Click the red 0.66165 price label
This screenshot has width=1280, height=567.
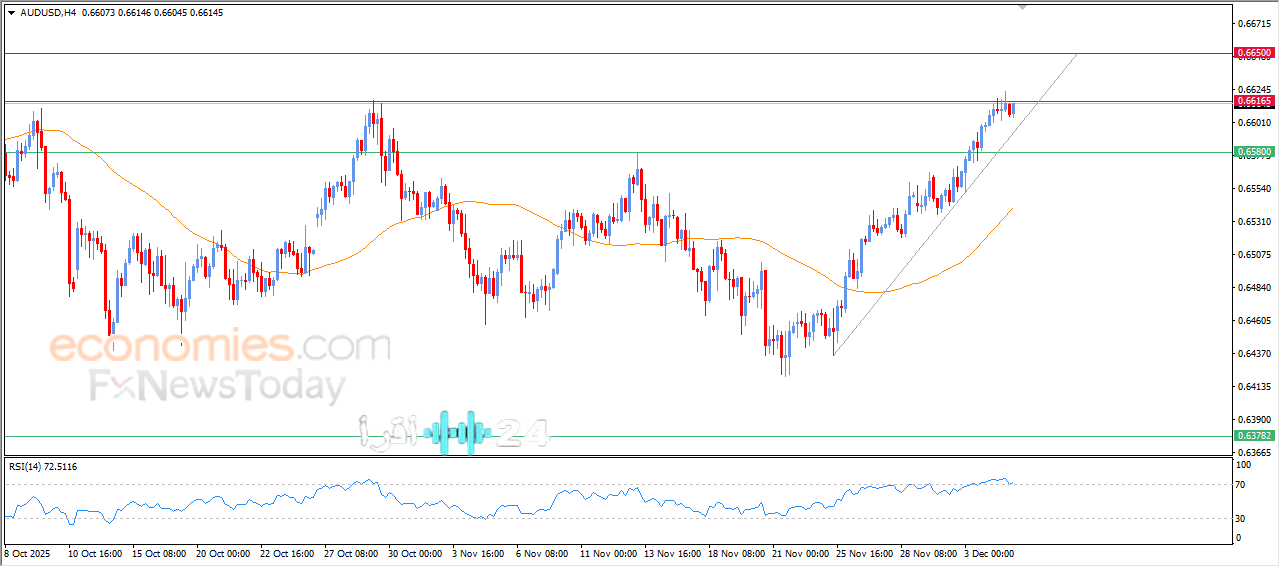click(1254, 101)
